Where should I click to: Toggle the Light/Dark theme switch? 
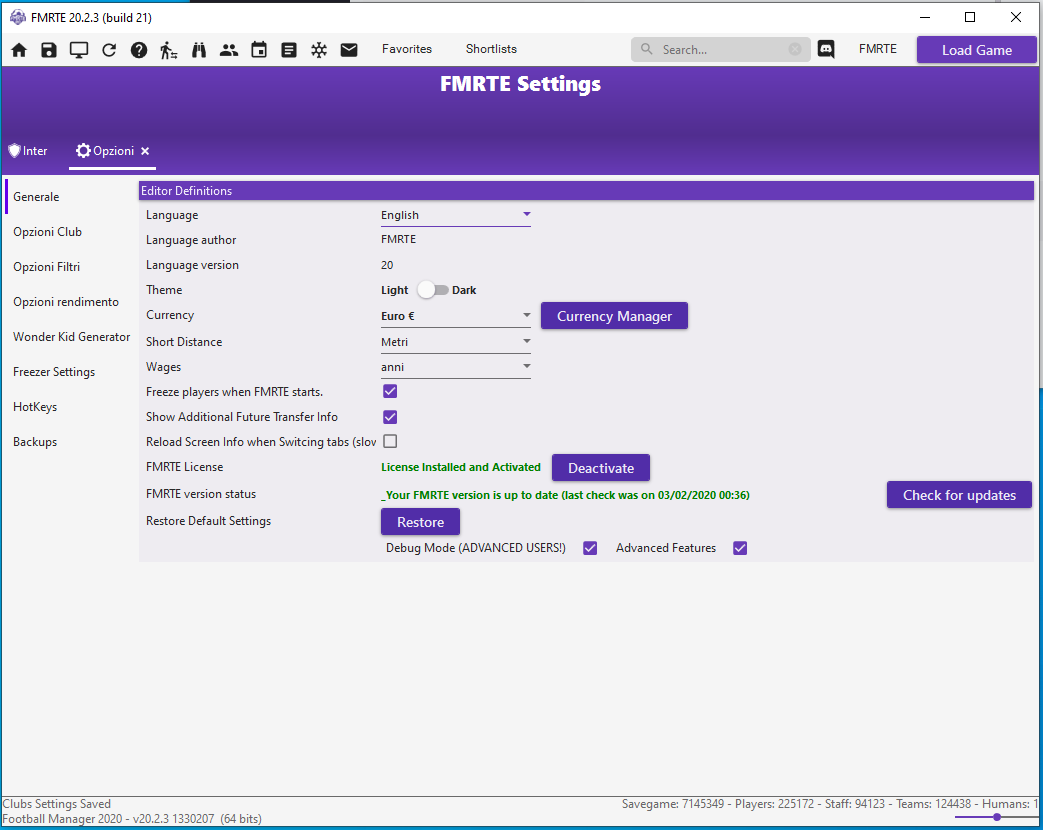pyautogui.click(x=432, y=290)
